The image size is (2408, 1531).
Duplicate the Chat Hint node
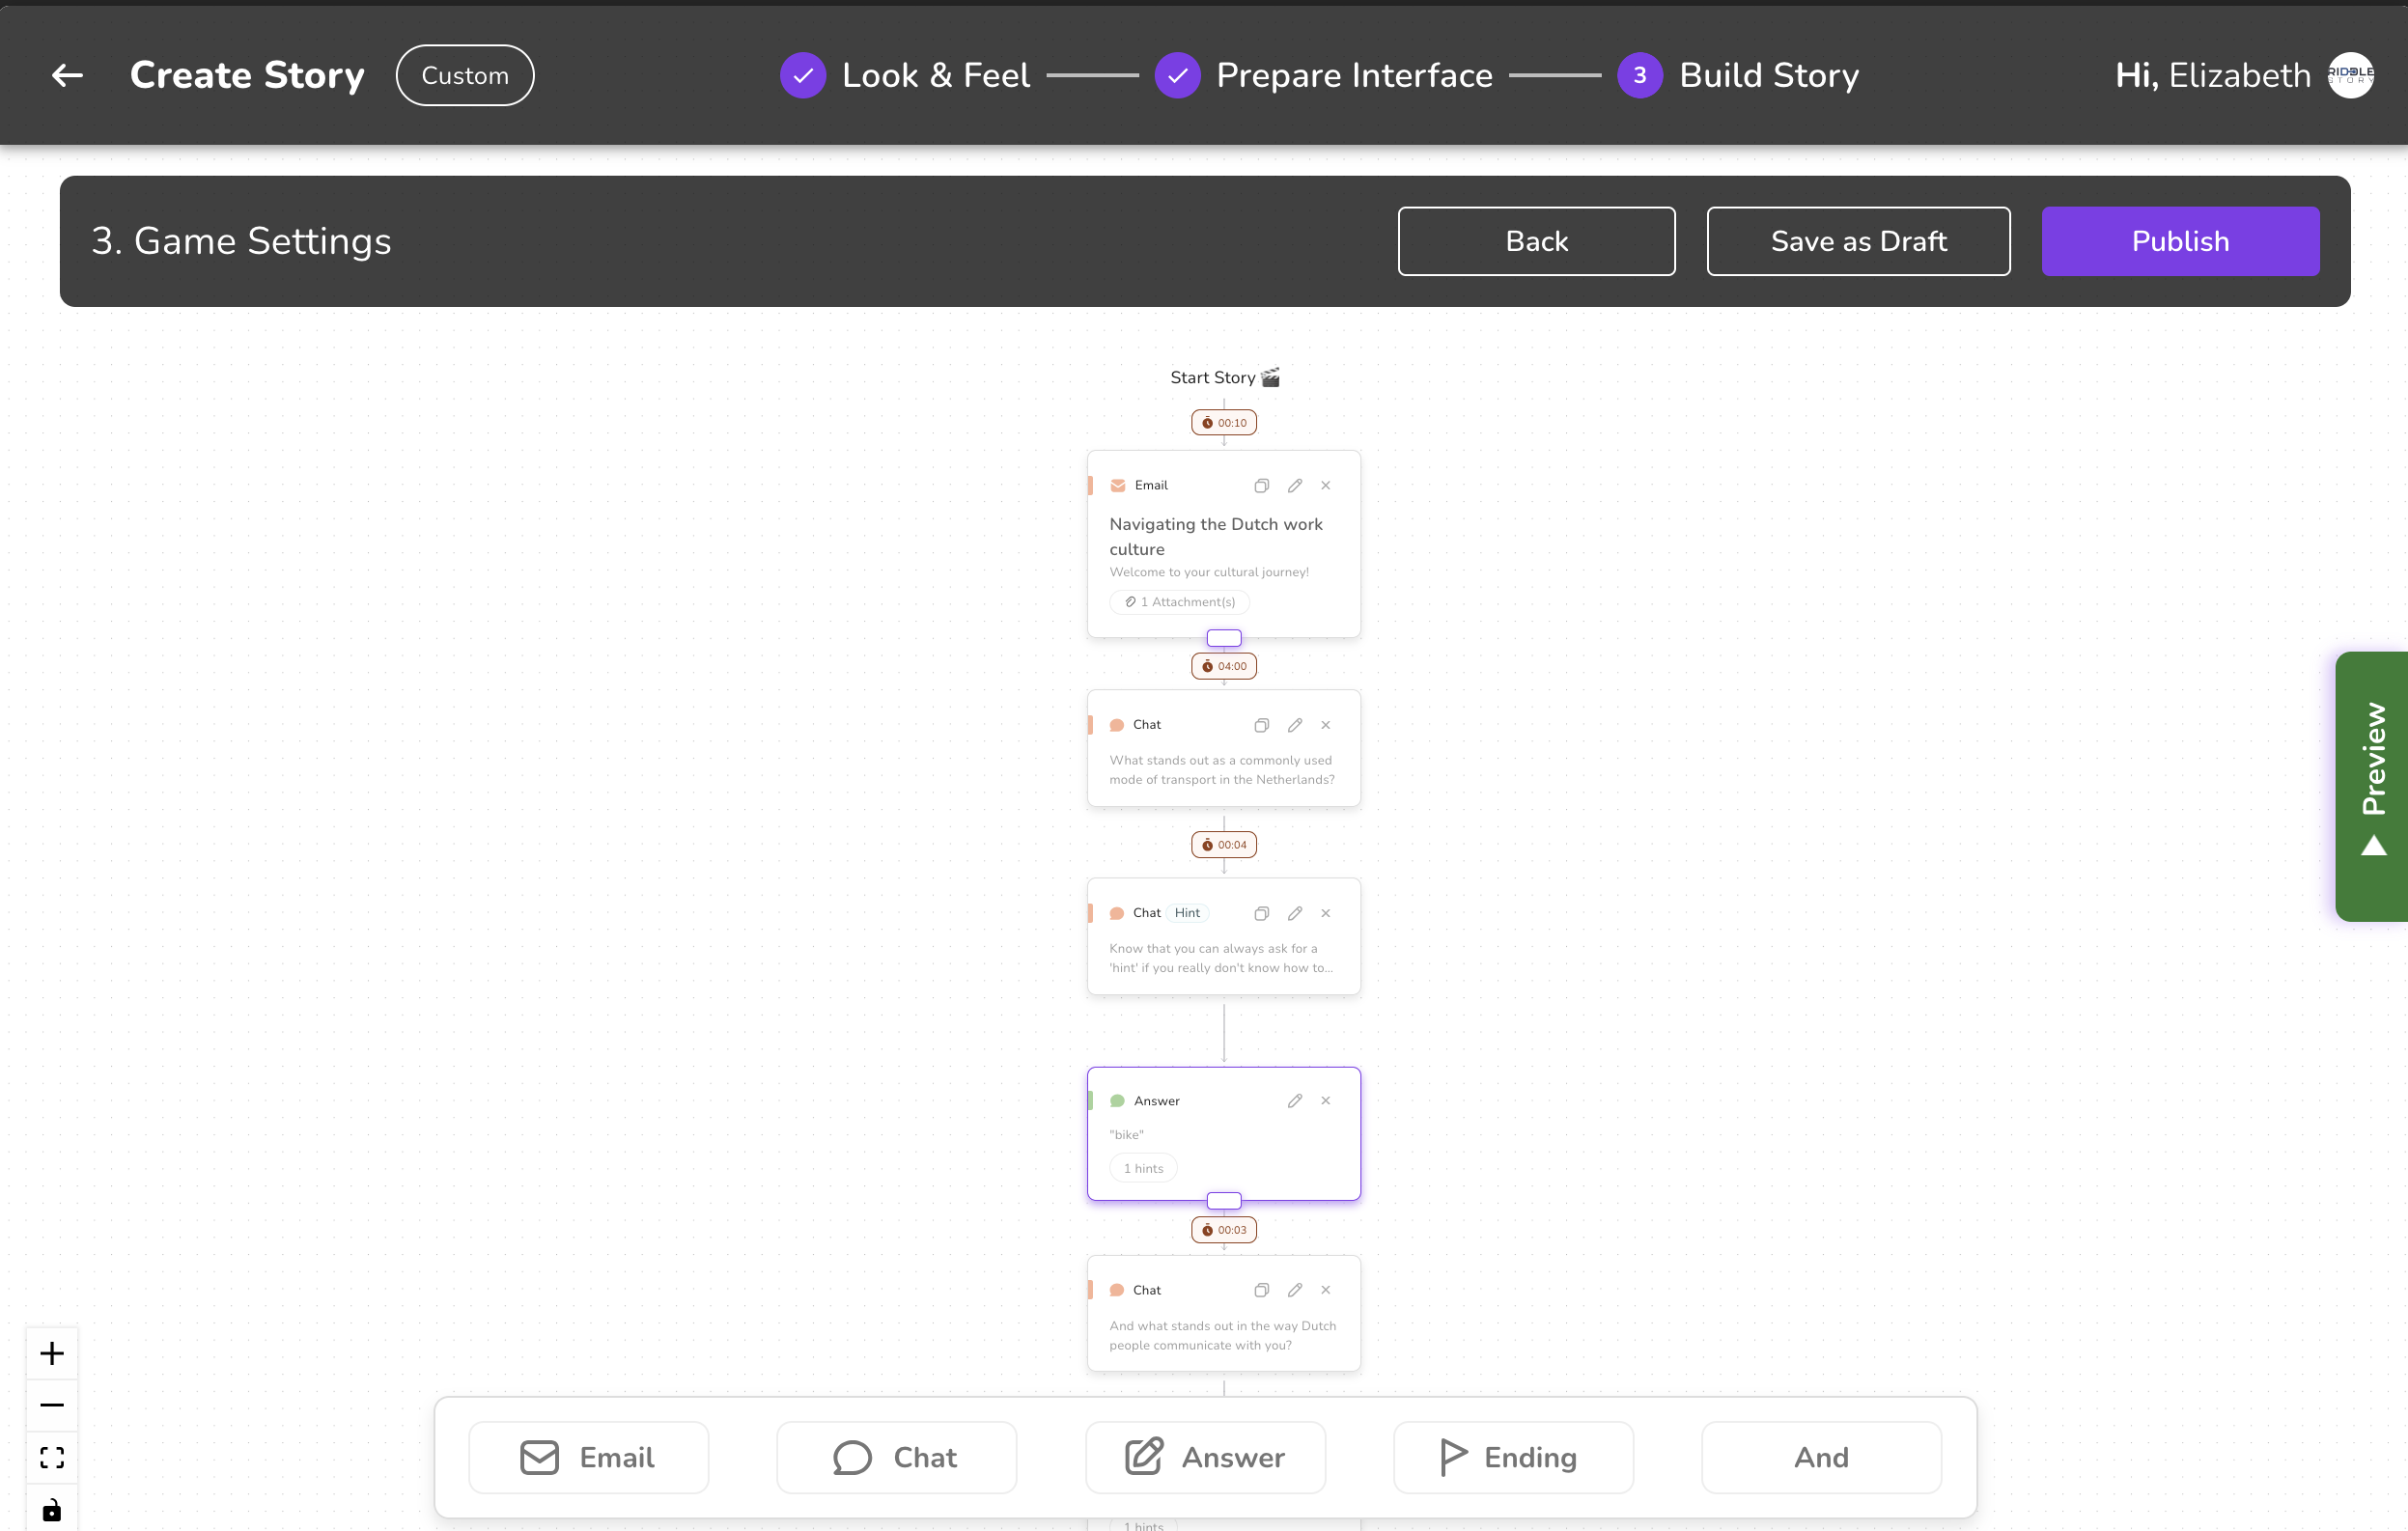[x=1262, y=913]
